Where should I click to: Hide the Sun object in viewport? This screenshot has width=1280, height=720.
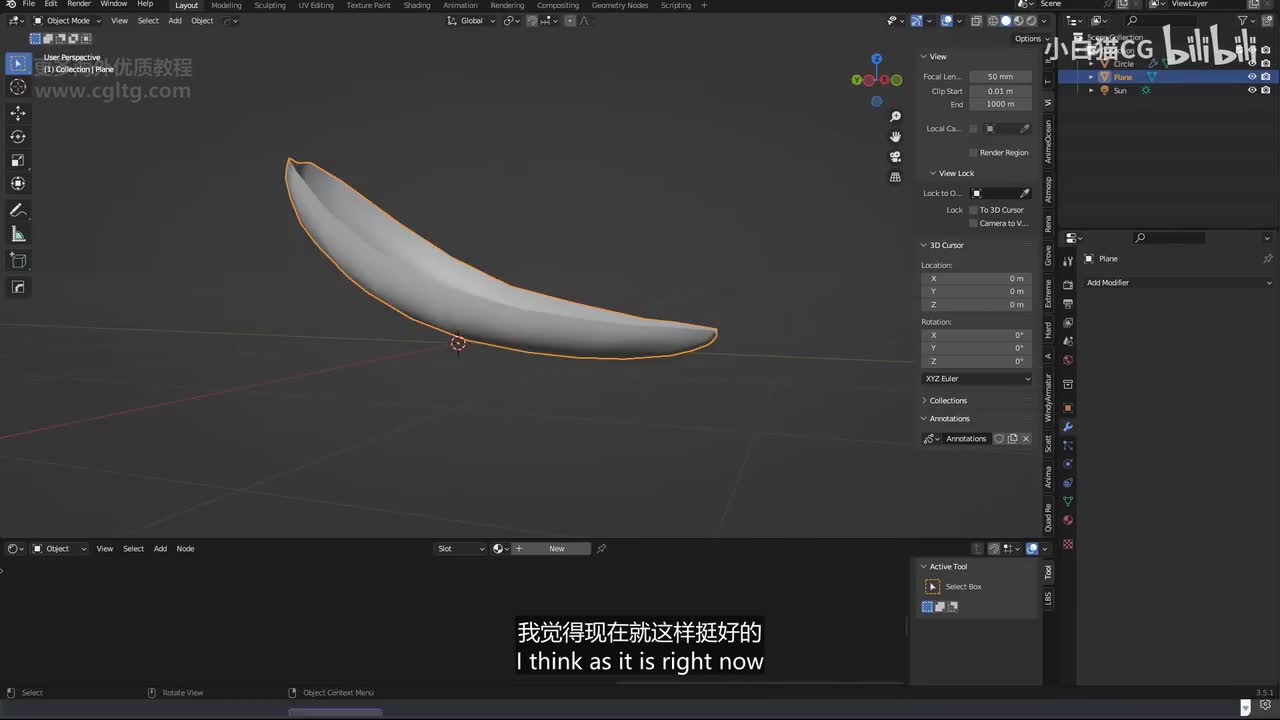click(x=1251, y=90)
